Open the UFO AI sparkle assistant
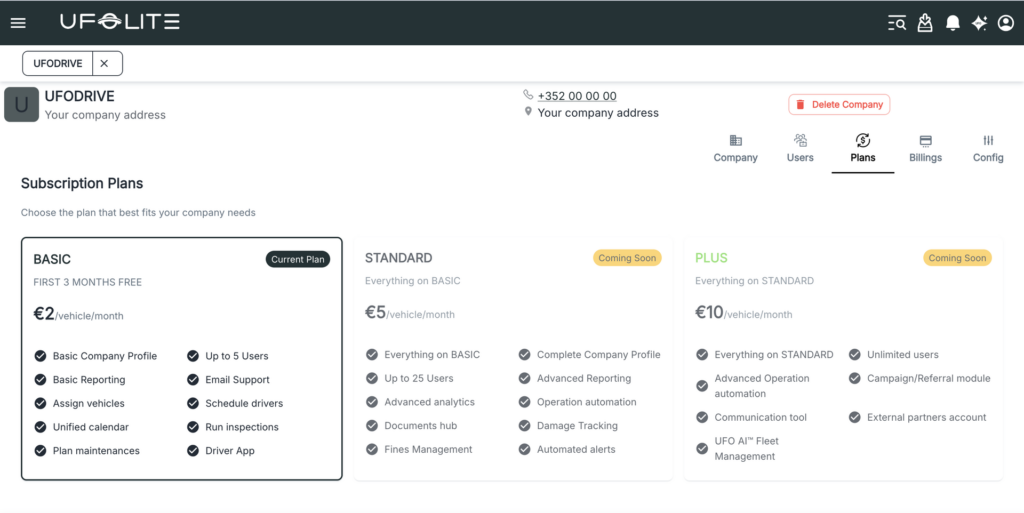The image size is (1024, 513). pos(980,23)
